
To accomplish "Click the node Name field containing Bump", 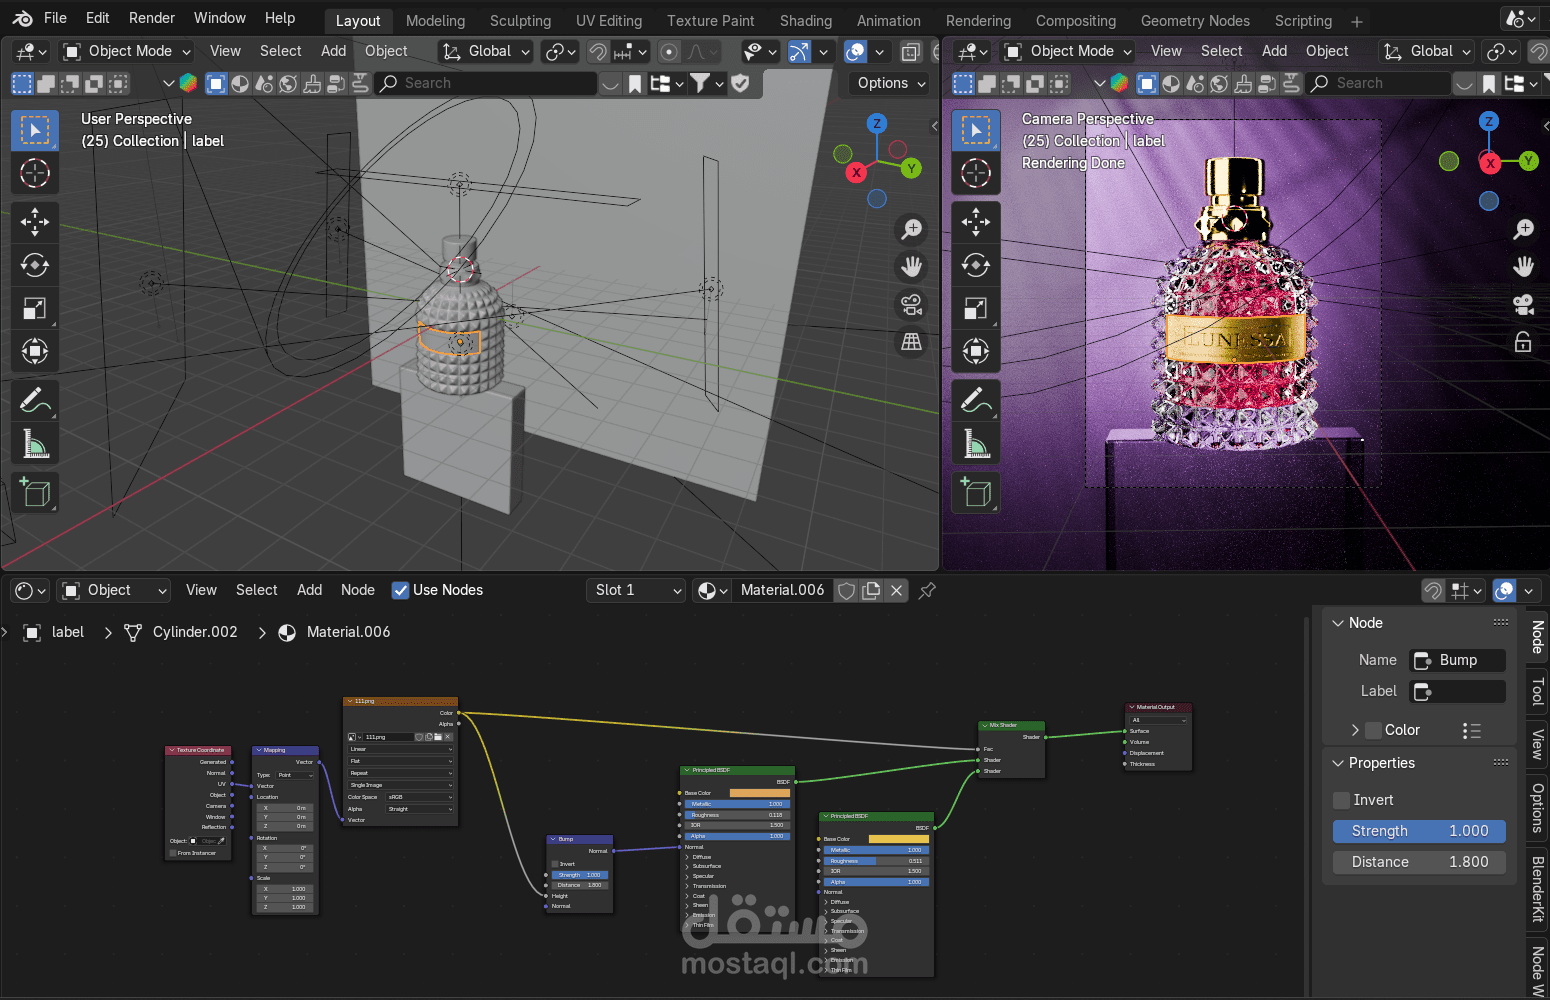I will point(1457,660).
